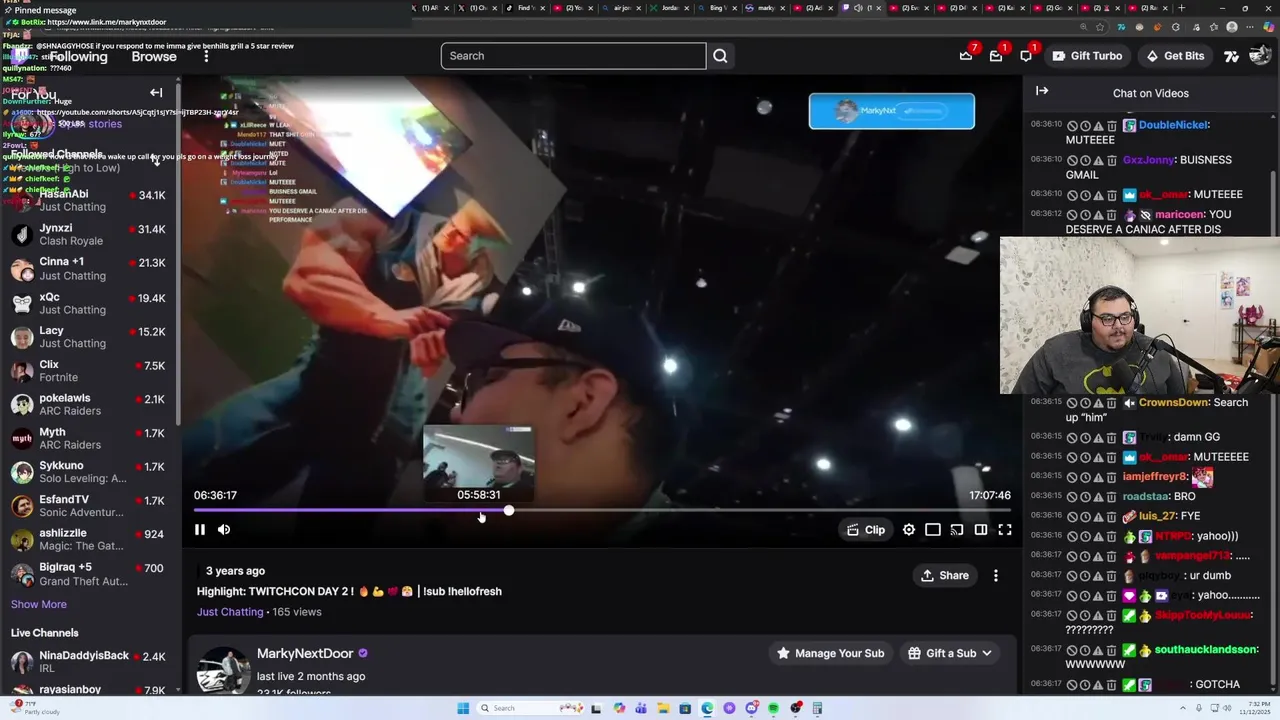Open the browser new tab plus button

pyautogui.click(x=1181, y=8)
